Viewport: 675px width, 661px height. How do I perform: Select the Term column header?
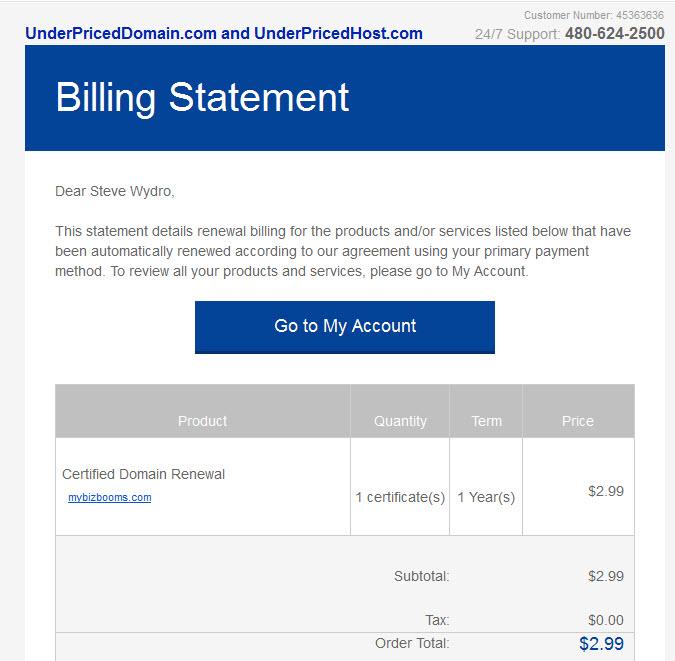pyautogui.click(x=486, y=421)
